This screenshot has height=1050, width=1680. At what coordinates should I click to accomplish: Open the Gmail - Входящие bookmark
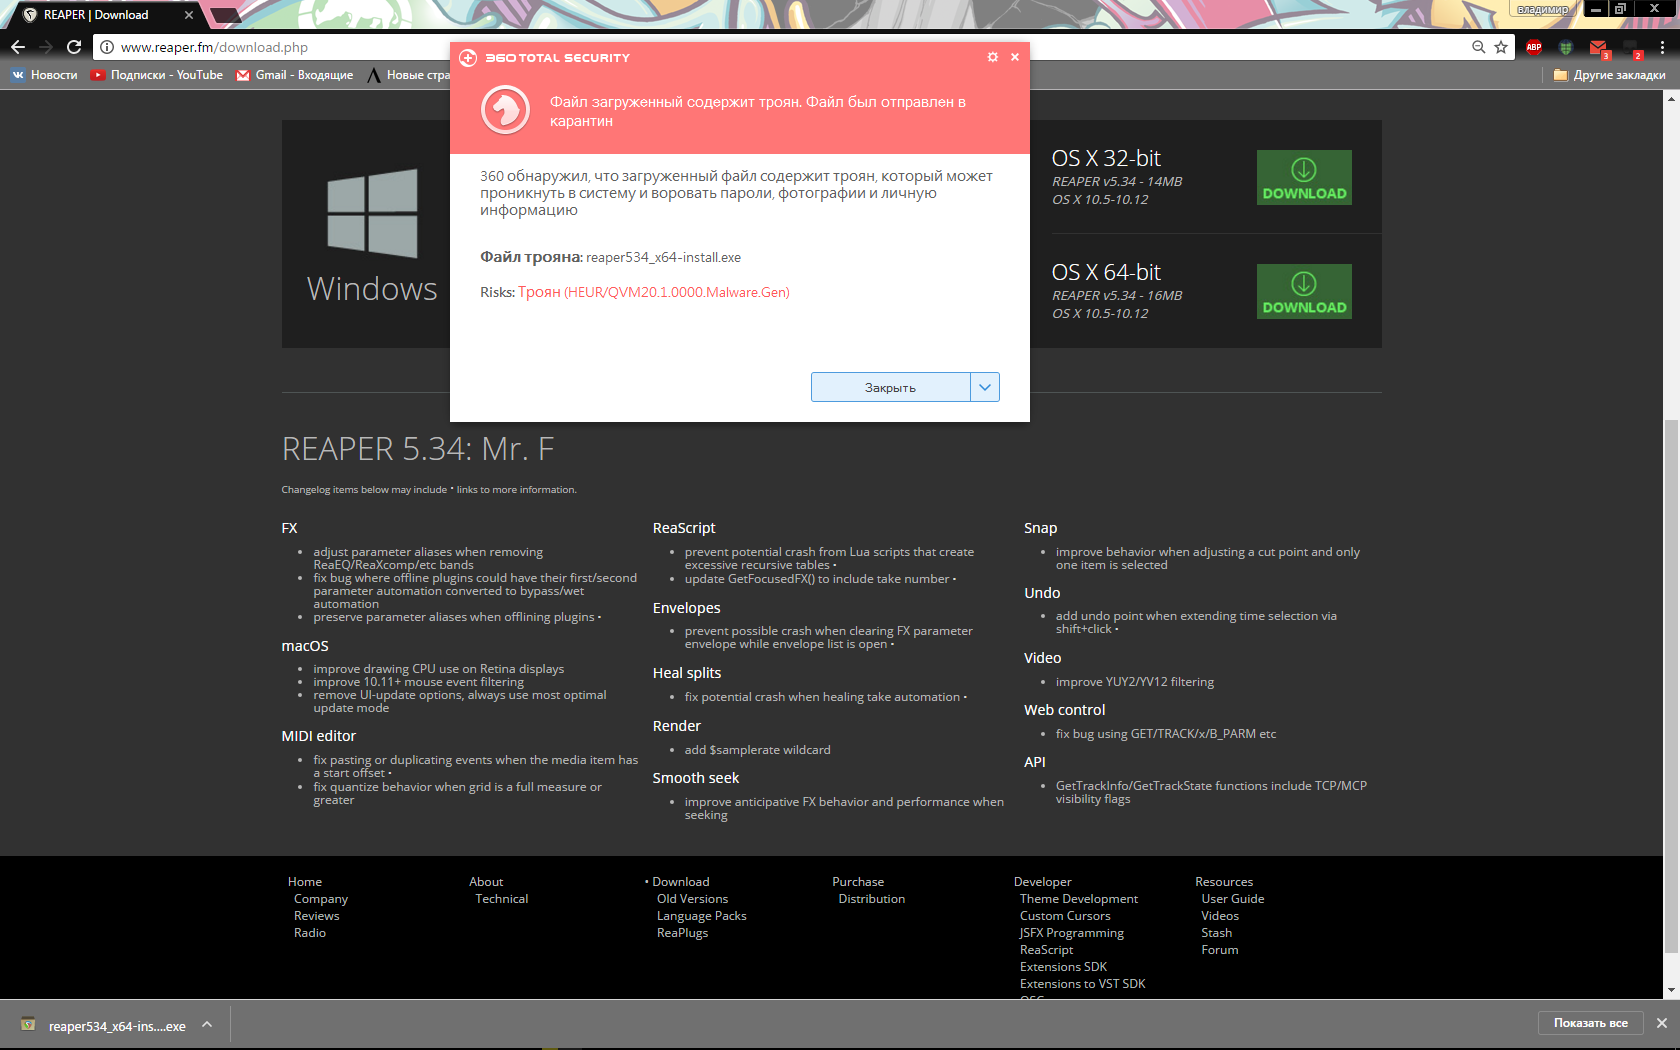pos(295,75)
